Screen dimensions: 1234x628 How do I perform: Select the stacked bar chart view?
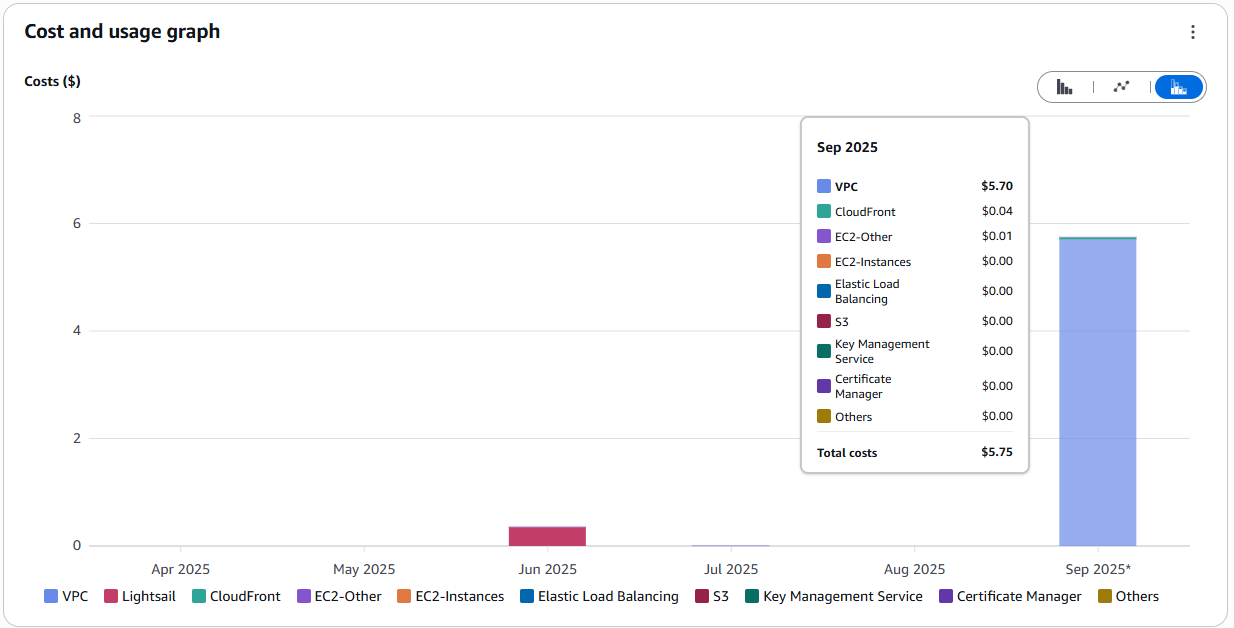click(1179, 87)
